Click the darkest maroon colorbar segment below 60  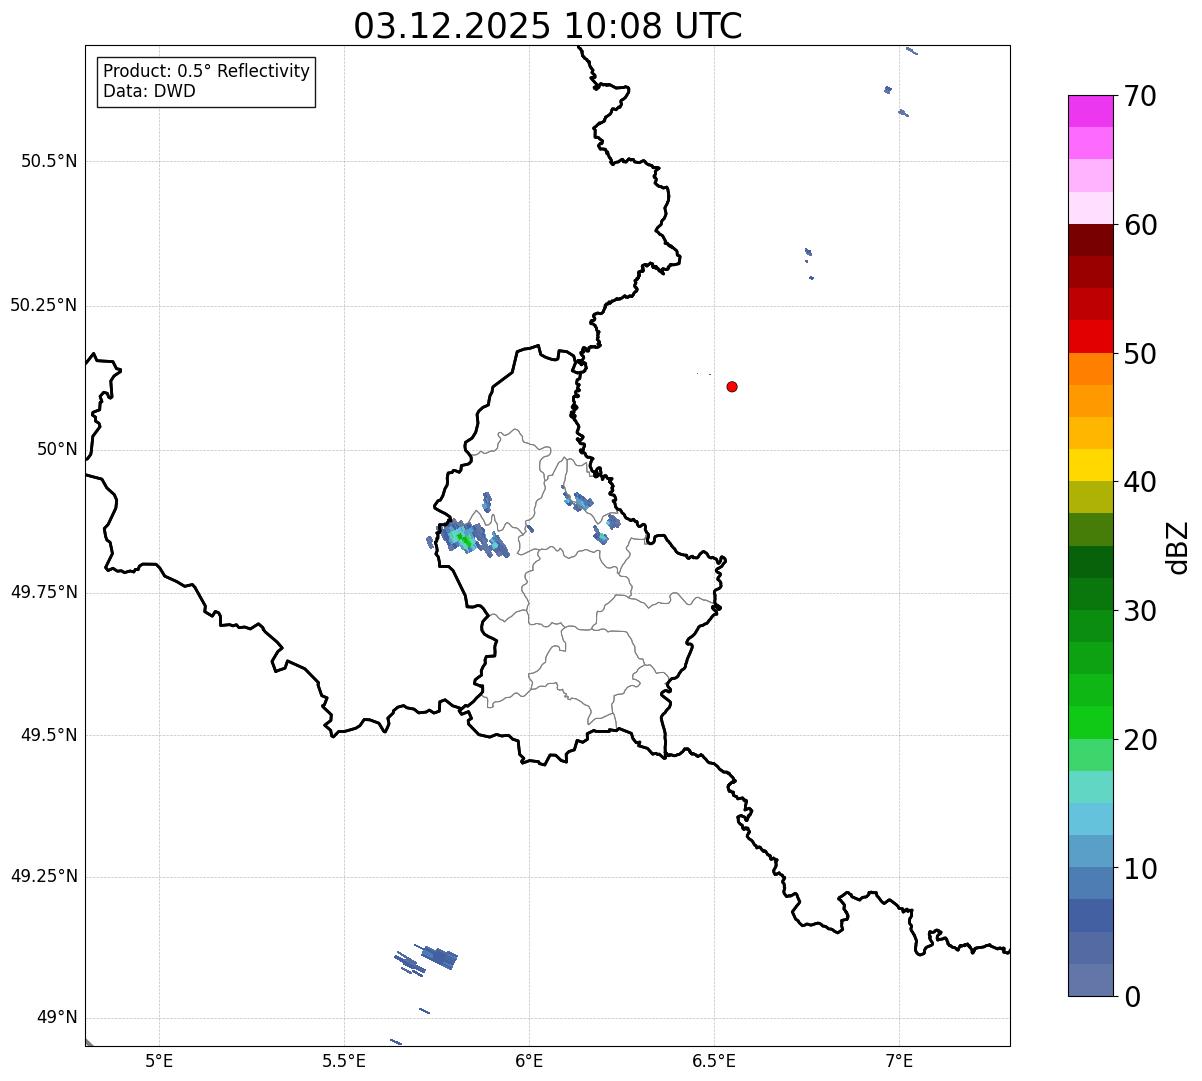1091,240
